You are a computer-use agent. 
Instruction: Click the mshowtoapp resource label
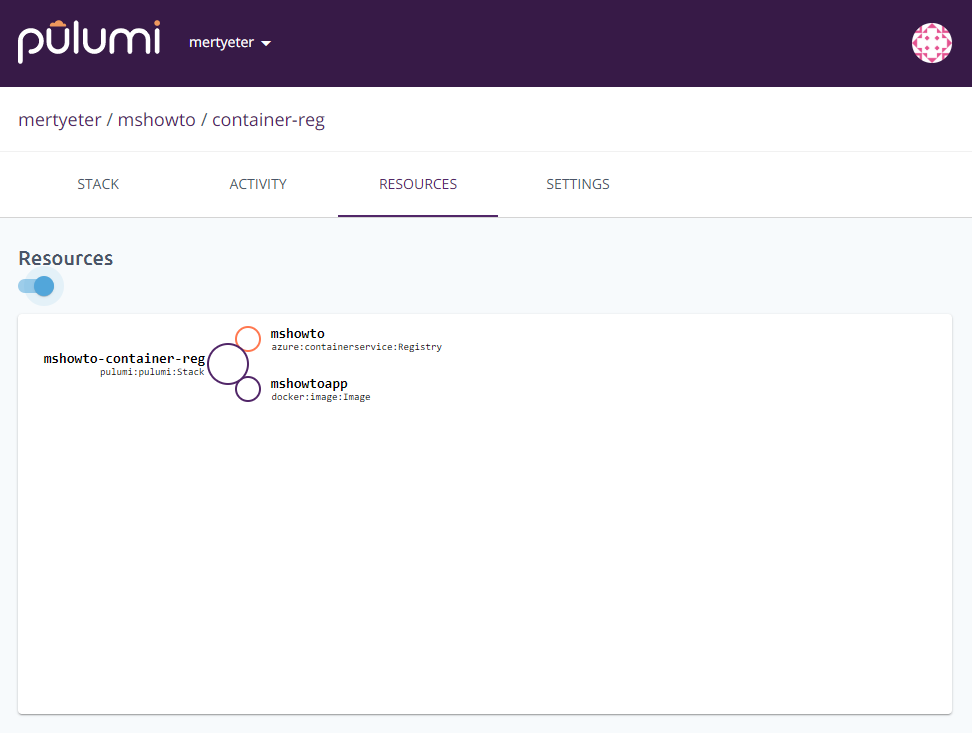coord(309,384)
